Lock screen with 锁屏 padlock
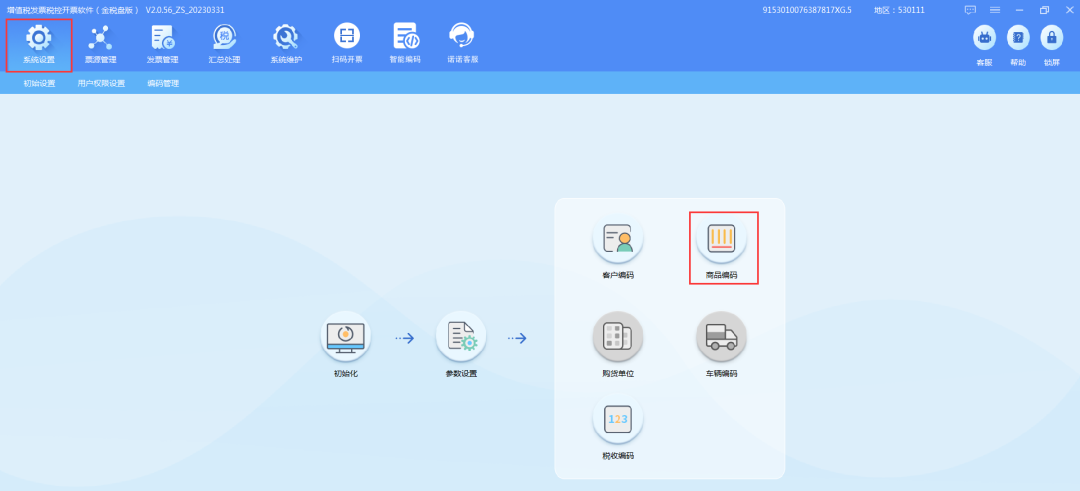The image size is (1080, 491). 1051,38
